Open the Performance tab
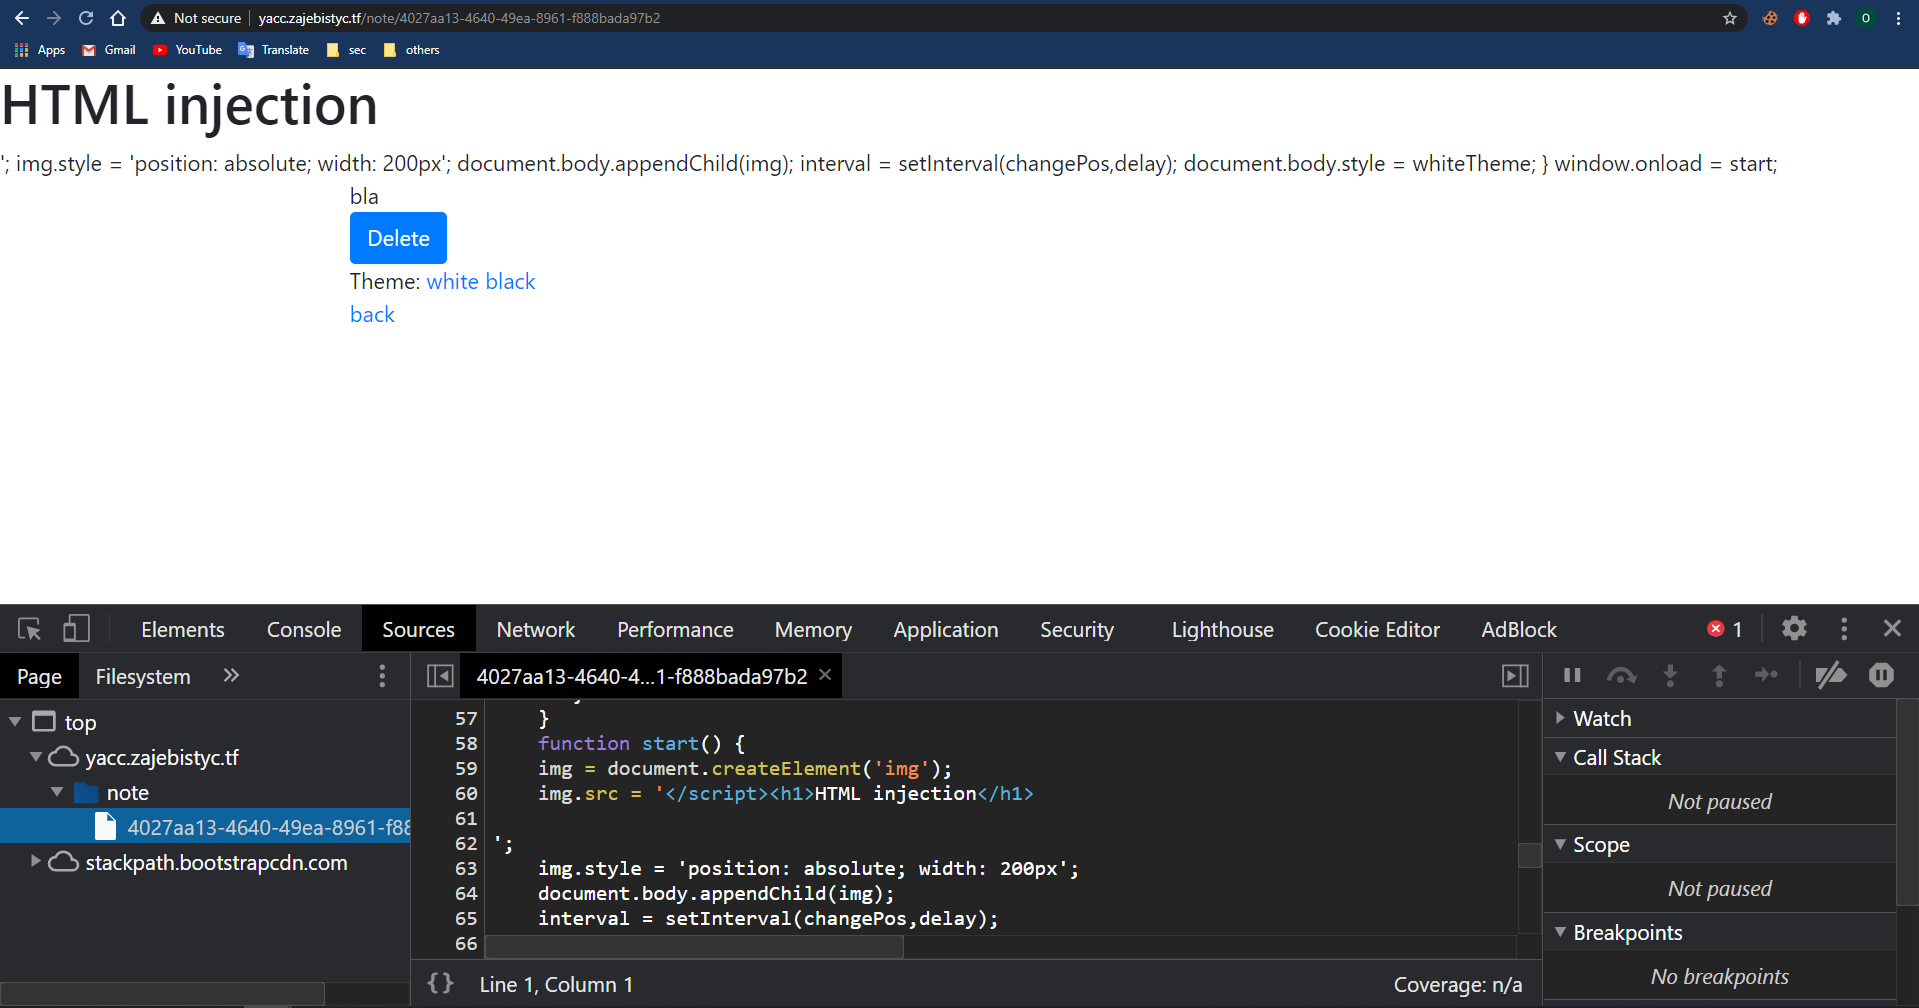The image size is (1919, 1008). 675,630
